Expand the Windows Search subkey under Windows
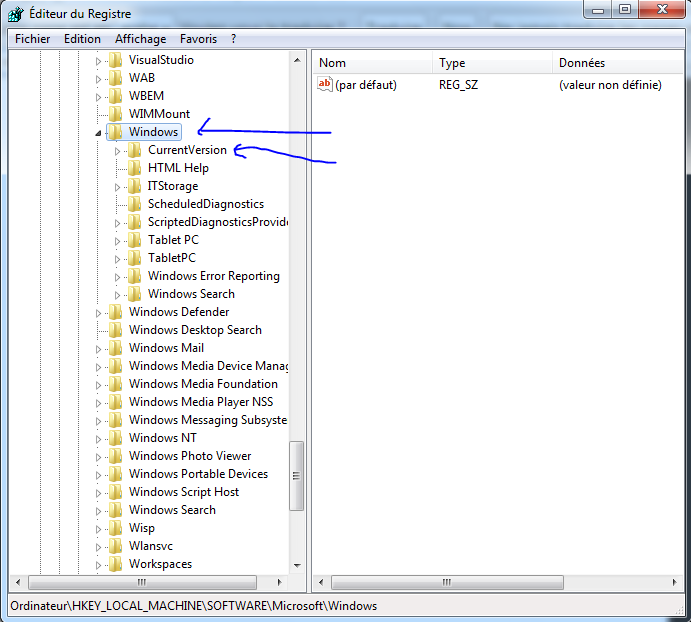Image resolution: width=691 pixels, height=622 pixels. 117,295
